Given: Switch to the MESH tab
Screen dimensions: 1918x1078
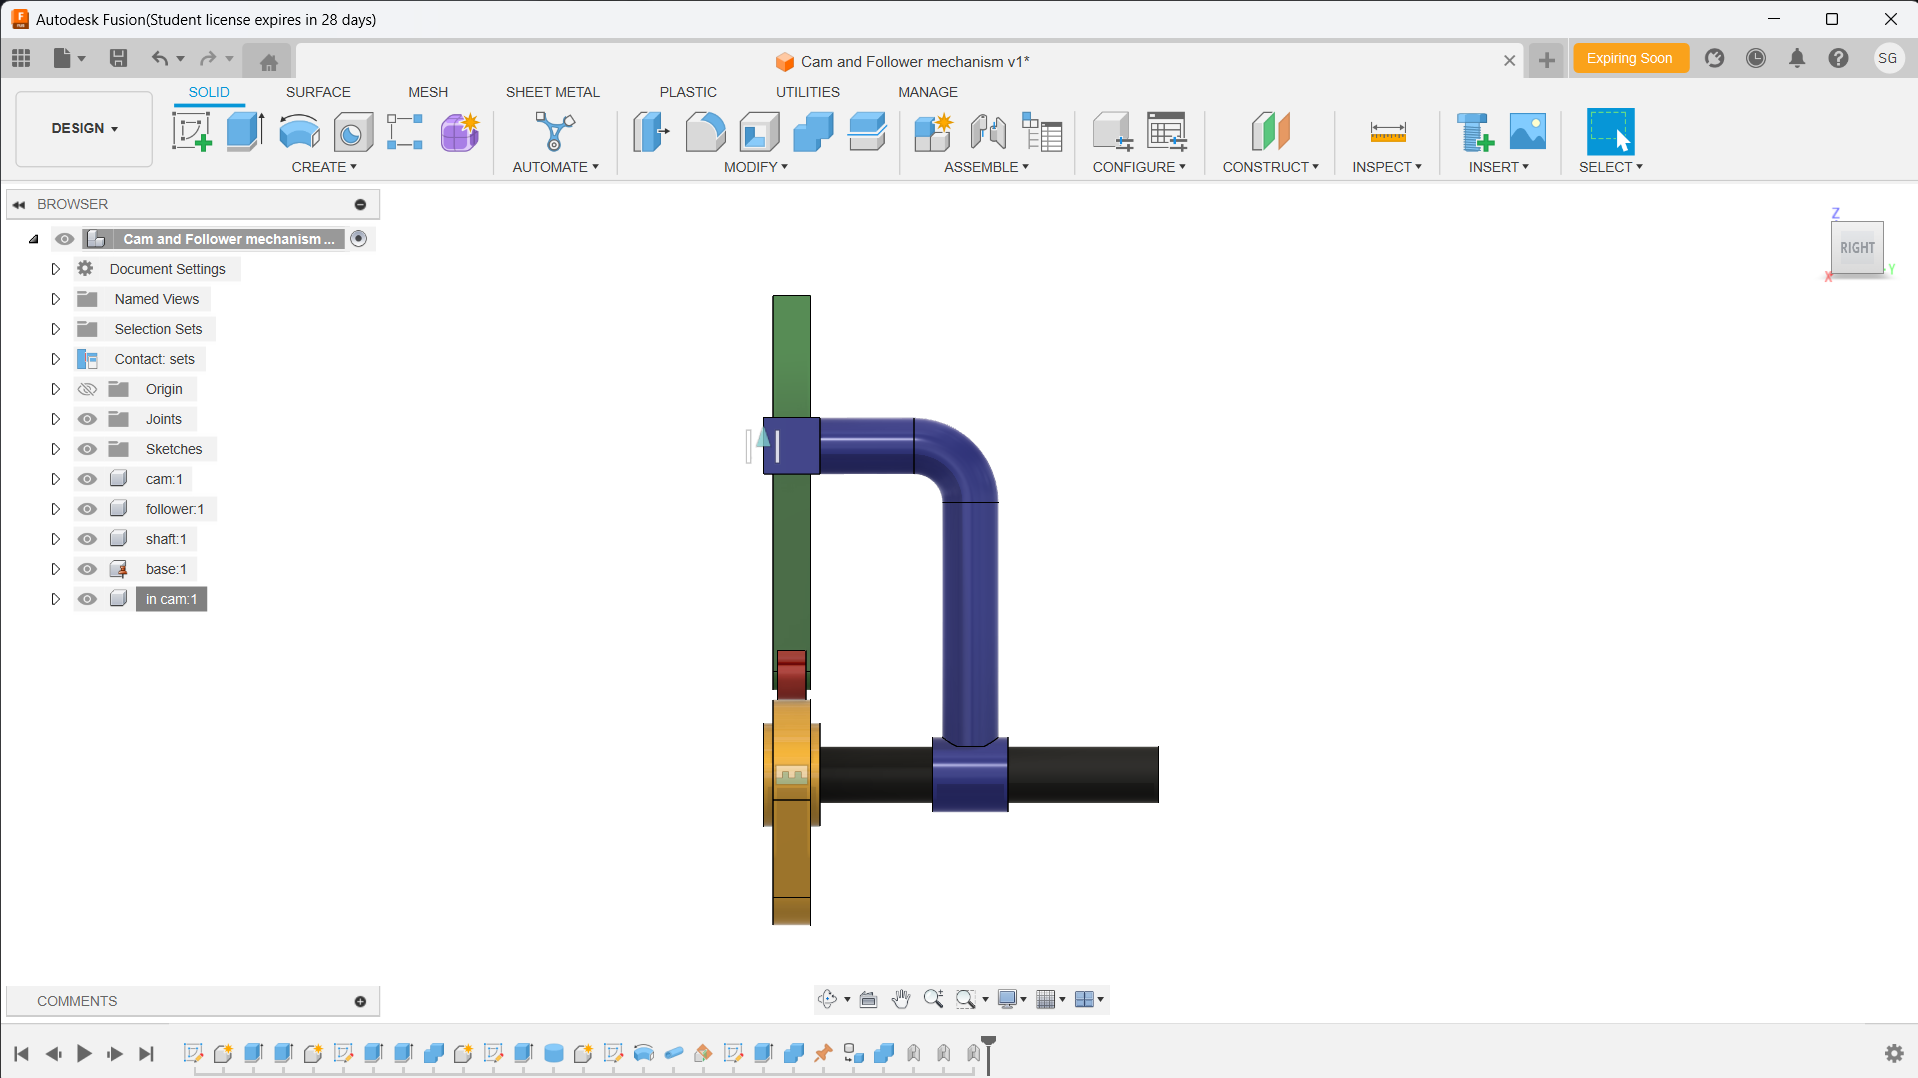Looking at the screenshot, I should pyautogui.click(x=428, y=92).
